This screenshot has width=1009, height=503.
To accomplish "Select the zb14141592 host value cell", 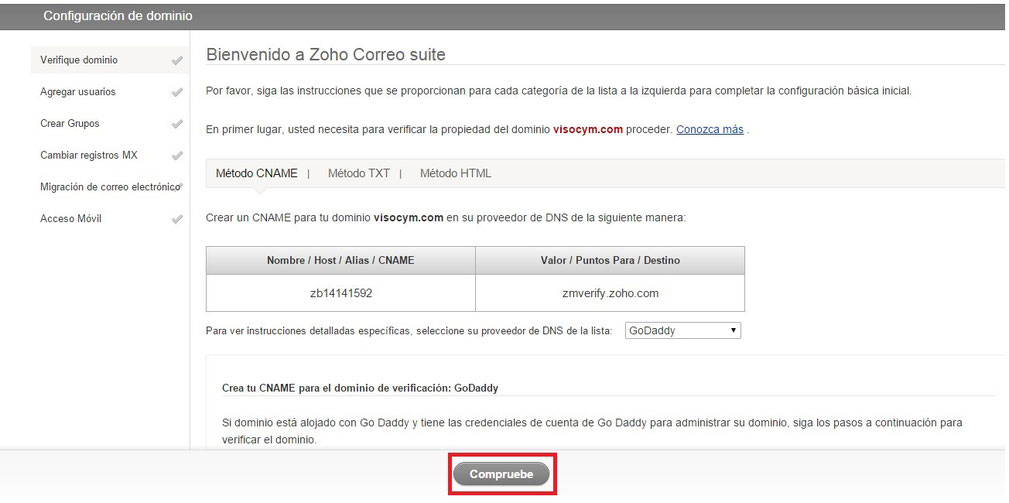I will coord(341,293).
